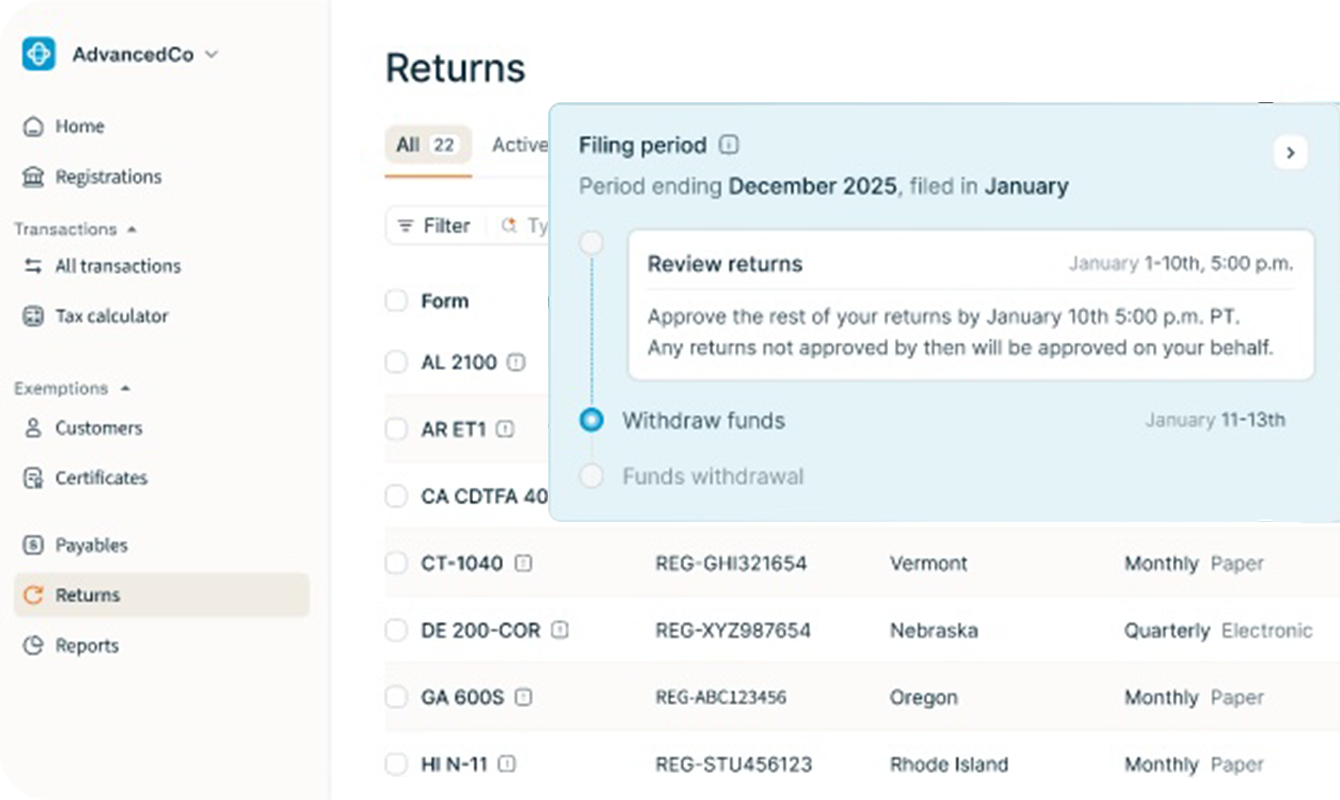Screen dimensions: 1340x800
Task: Click the next arrow on Filing period panel
Action: (x=1290, y=152)
